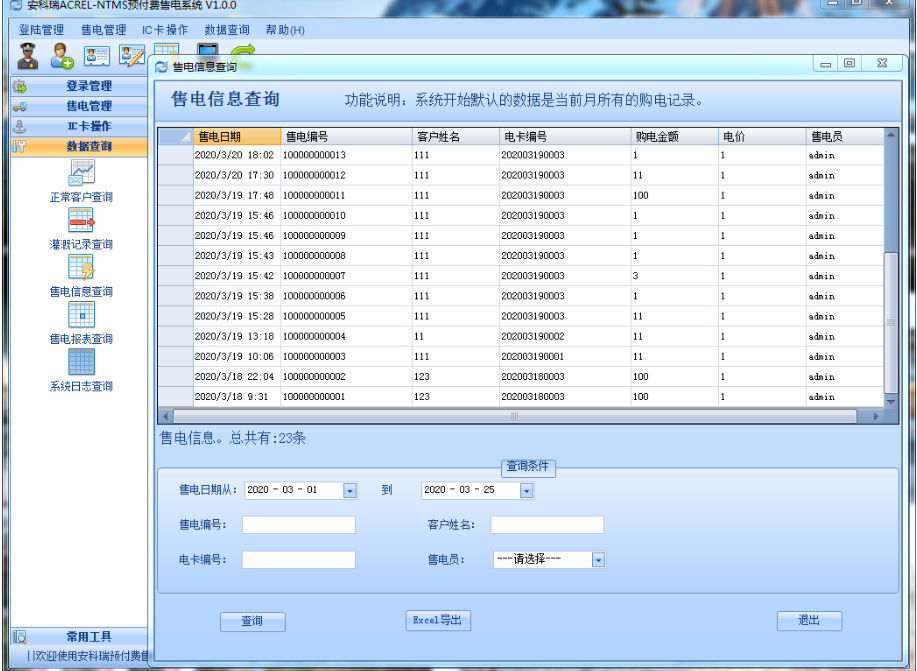Click the customer ID card toolbar icon

(97, 56)
